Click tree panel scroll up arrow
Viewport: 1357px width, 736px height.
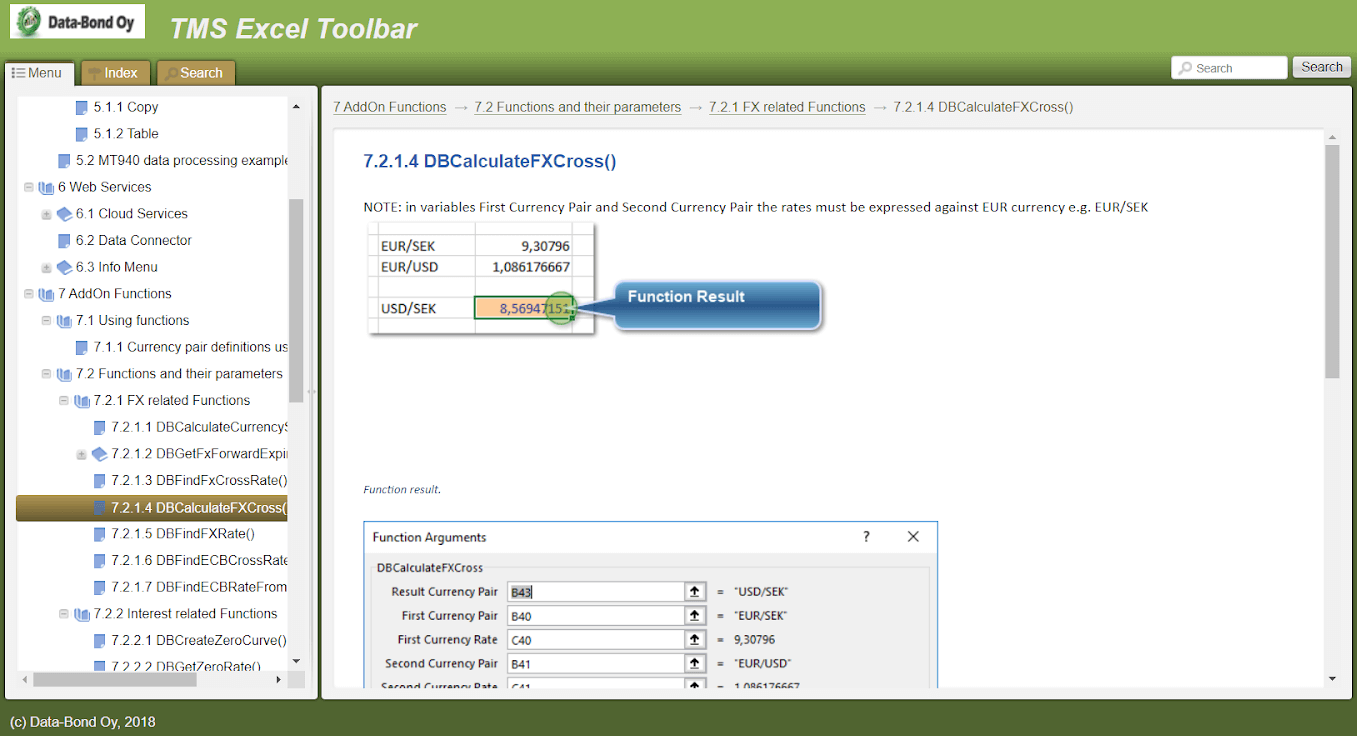(x=295, y=107)
